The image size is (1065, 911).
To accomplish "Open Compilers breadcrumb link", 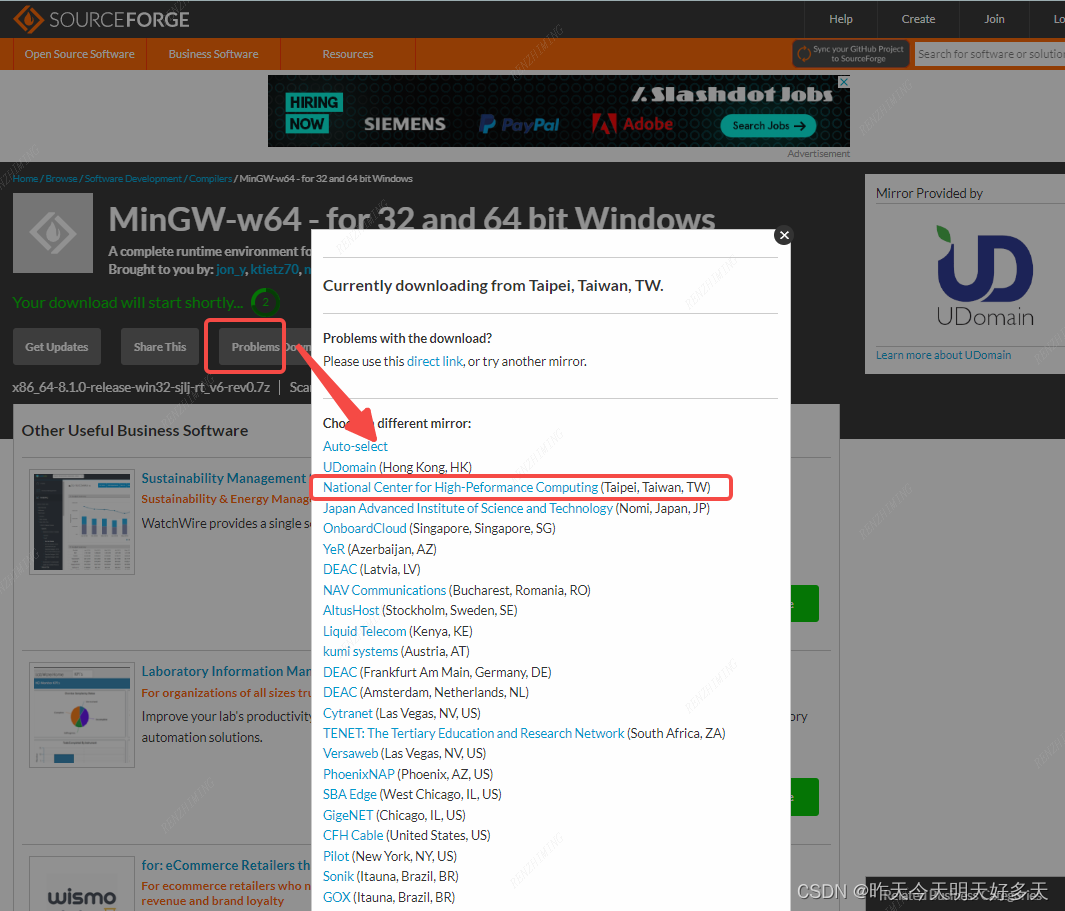I will pyautogui.click(x=211, y=179).
